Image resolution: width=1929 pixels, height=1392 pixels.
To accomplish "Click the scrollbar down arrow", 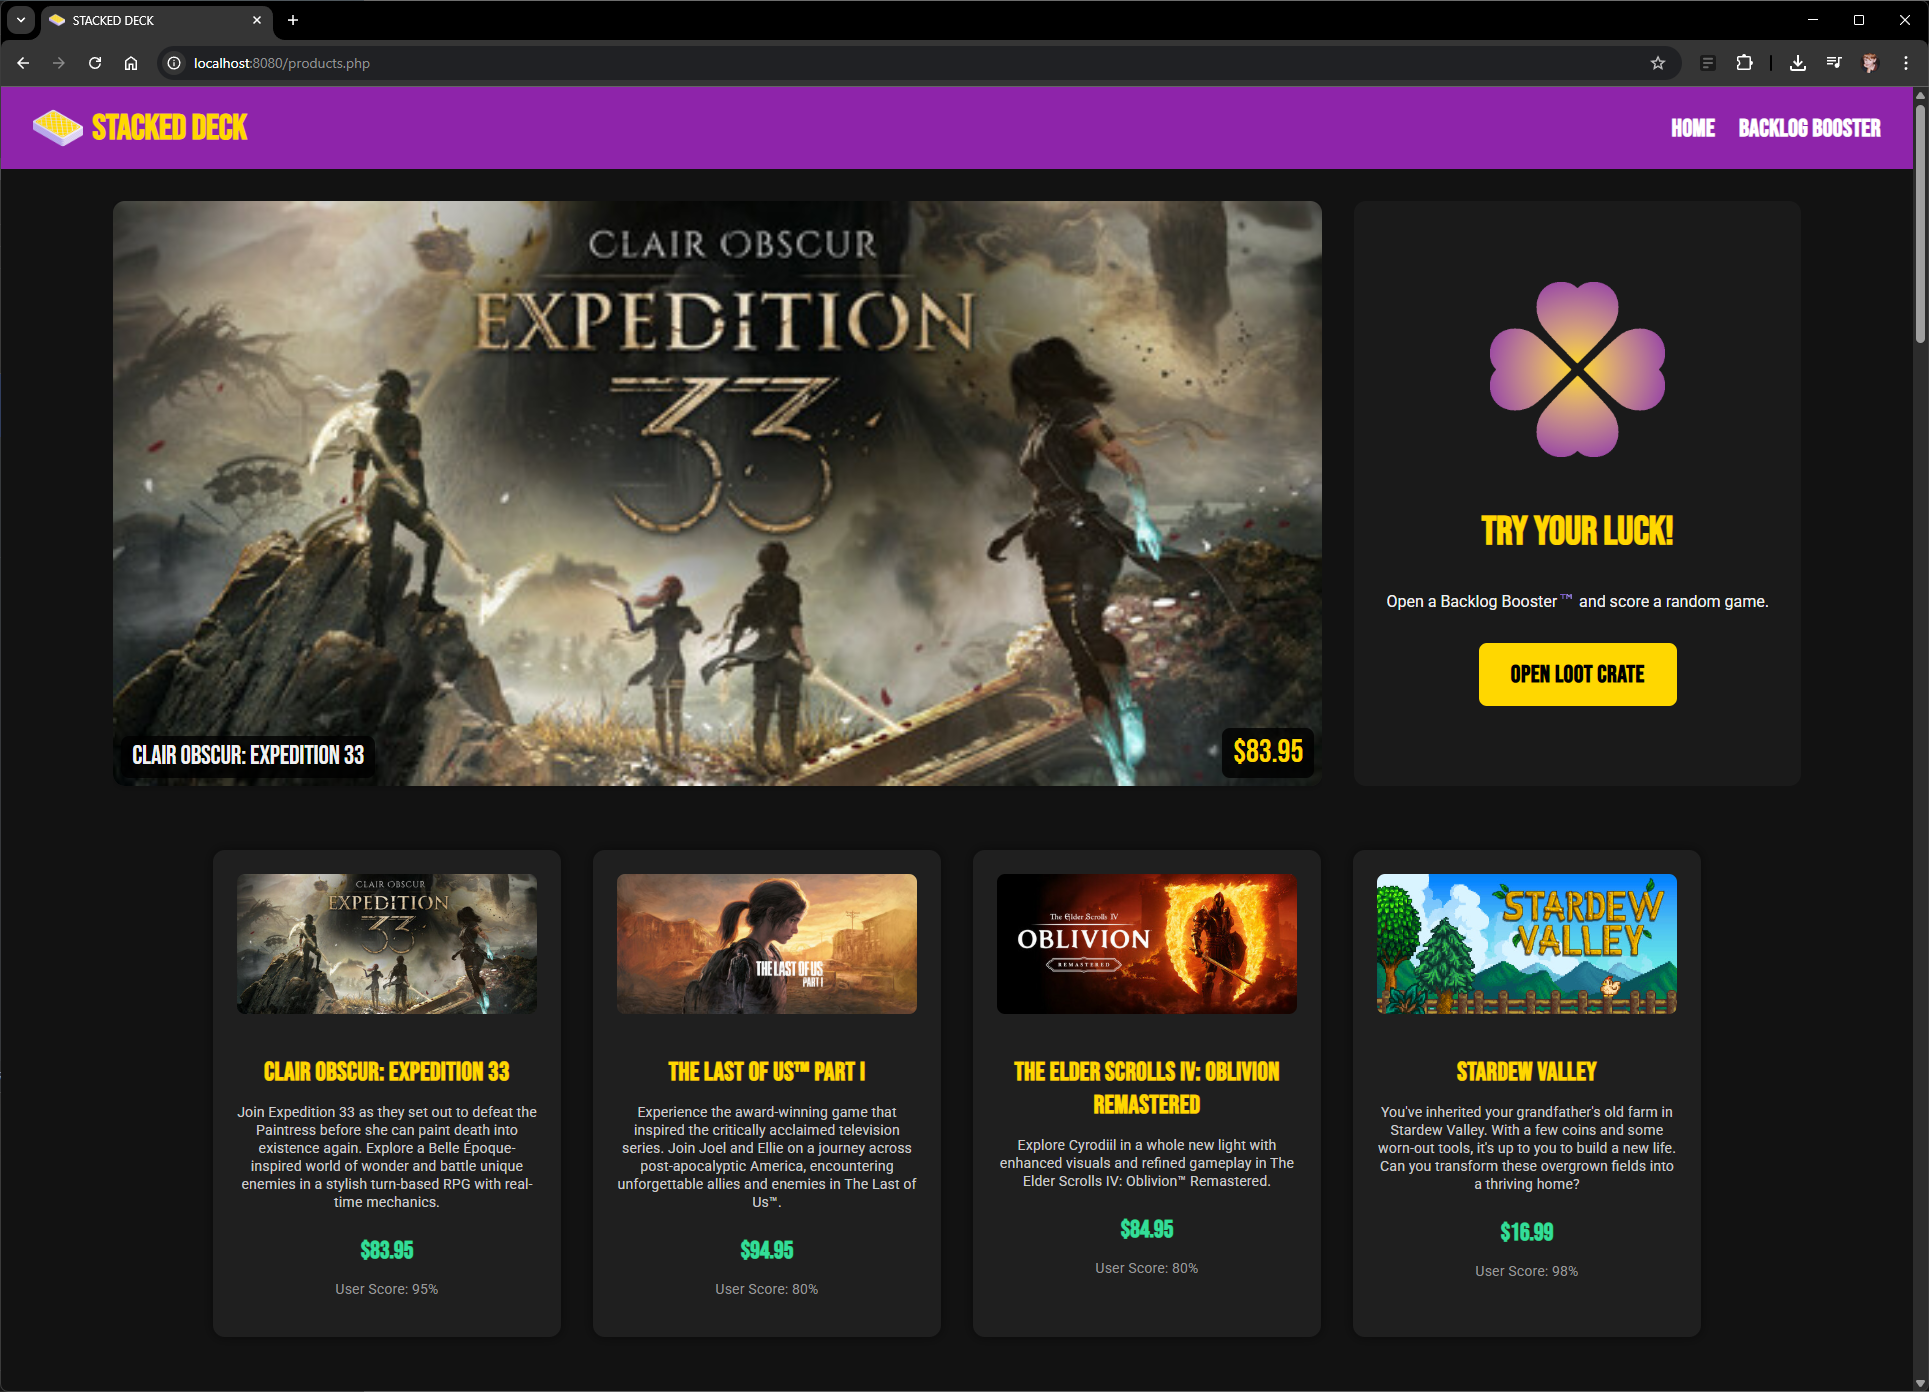I will click(x=1920, y=1383).
